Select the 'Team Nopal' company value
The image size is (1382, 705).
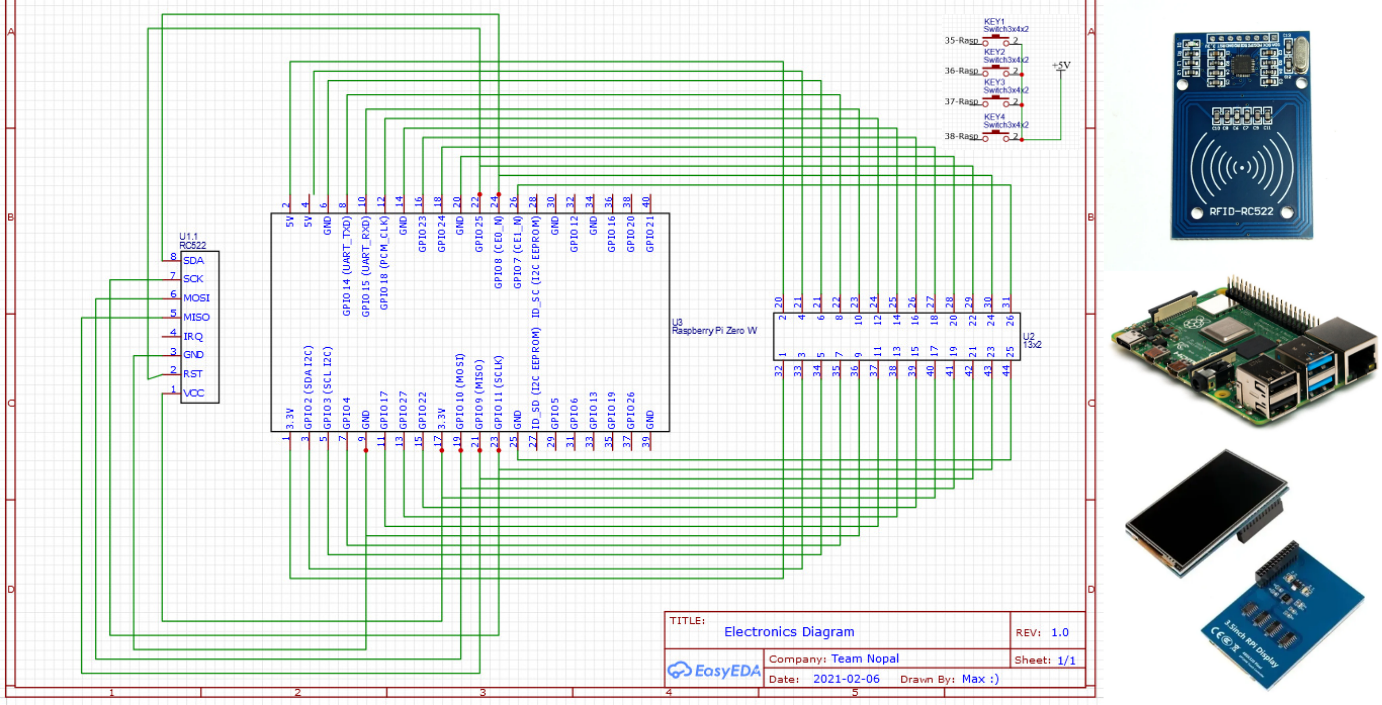coord(865,658)
